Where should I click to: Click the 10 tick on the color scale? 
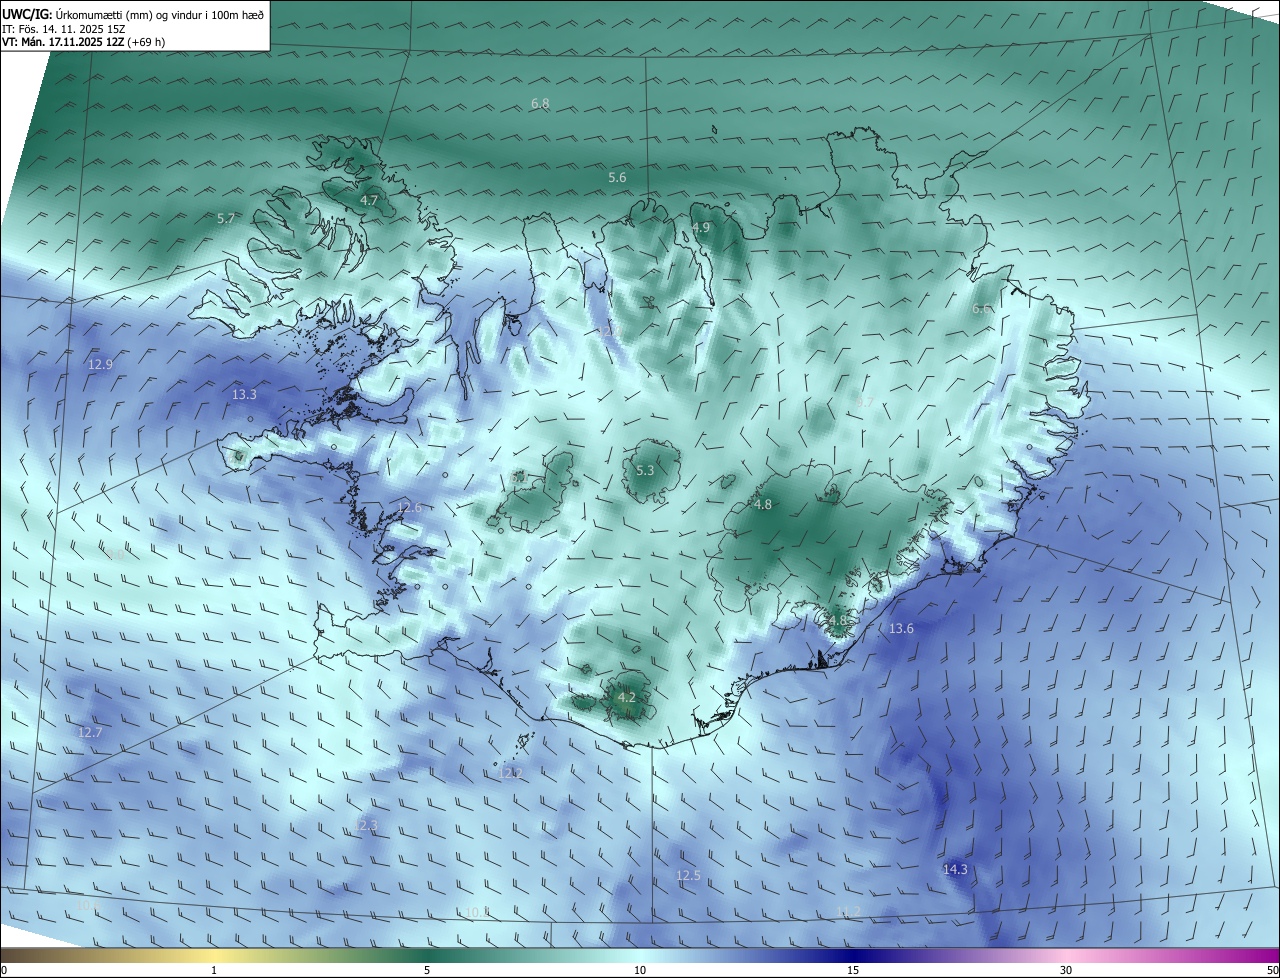[x=640, y=970]
